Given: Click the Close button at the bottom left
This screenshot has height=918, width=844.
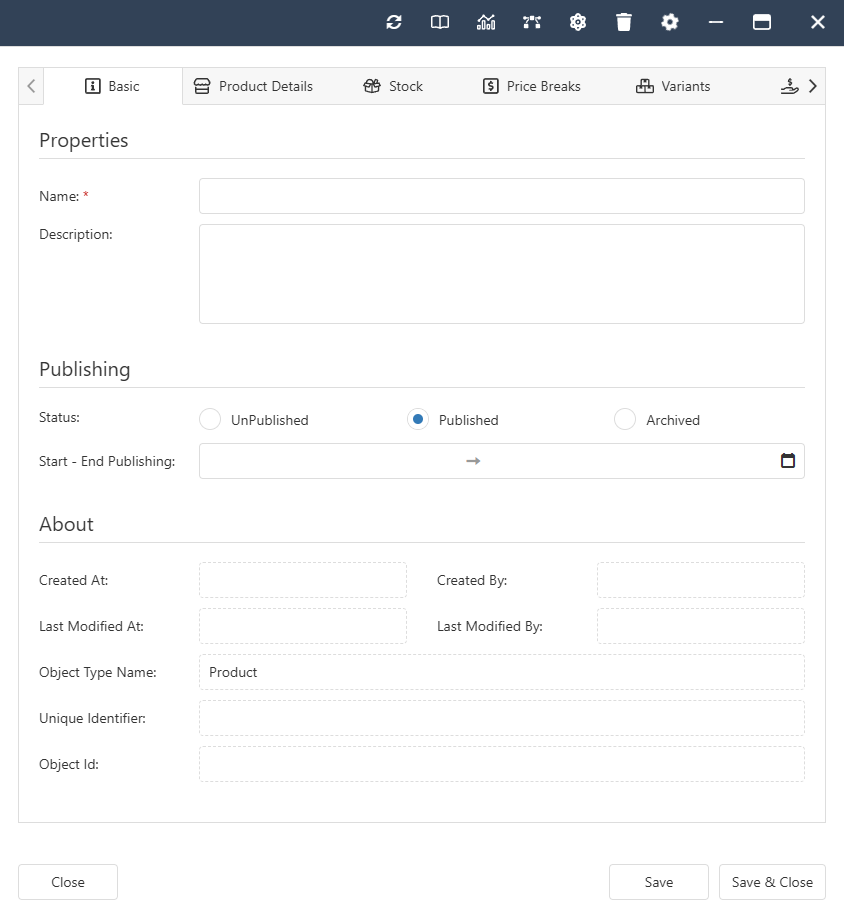Looking at the screenshot, I should 68,882.
